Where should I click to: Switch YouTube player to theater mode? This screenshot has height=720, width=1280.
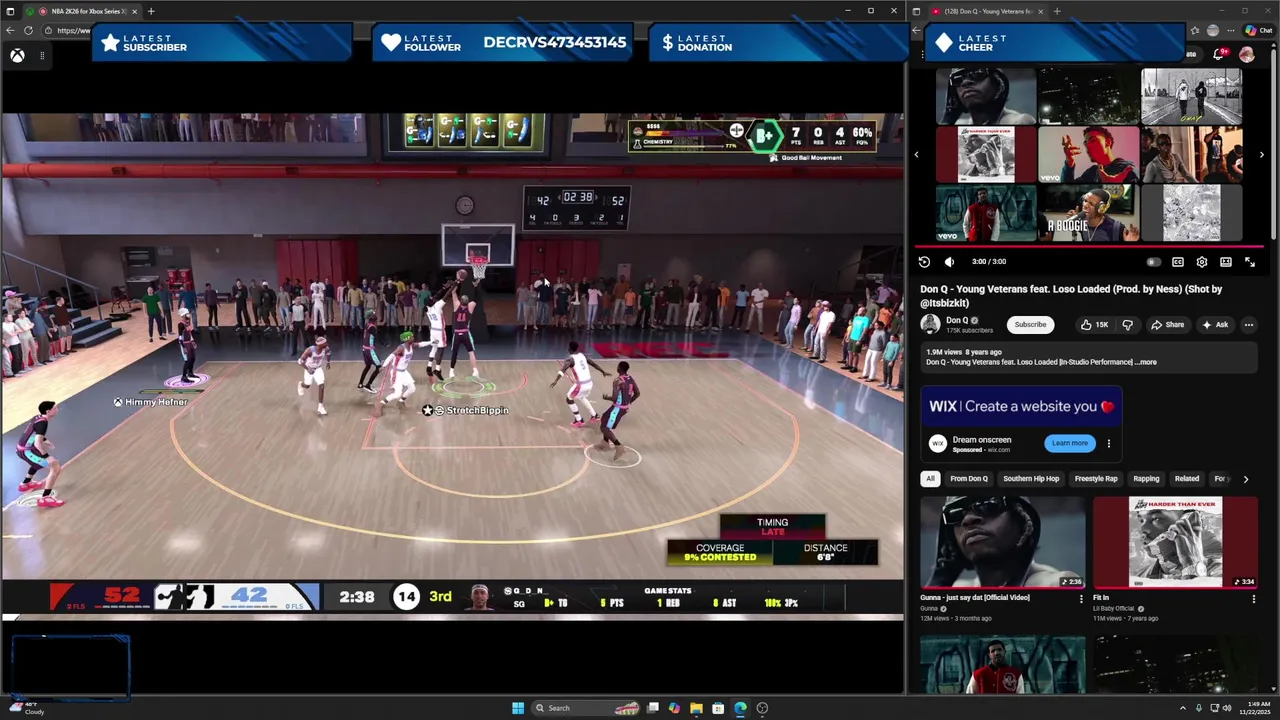1226,262
